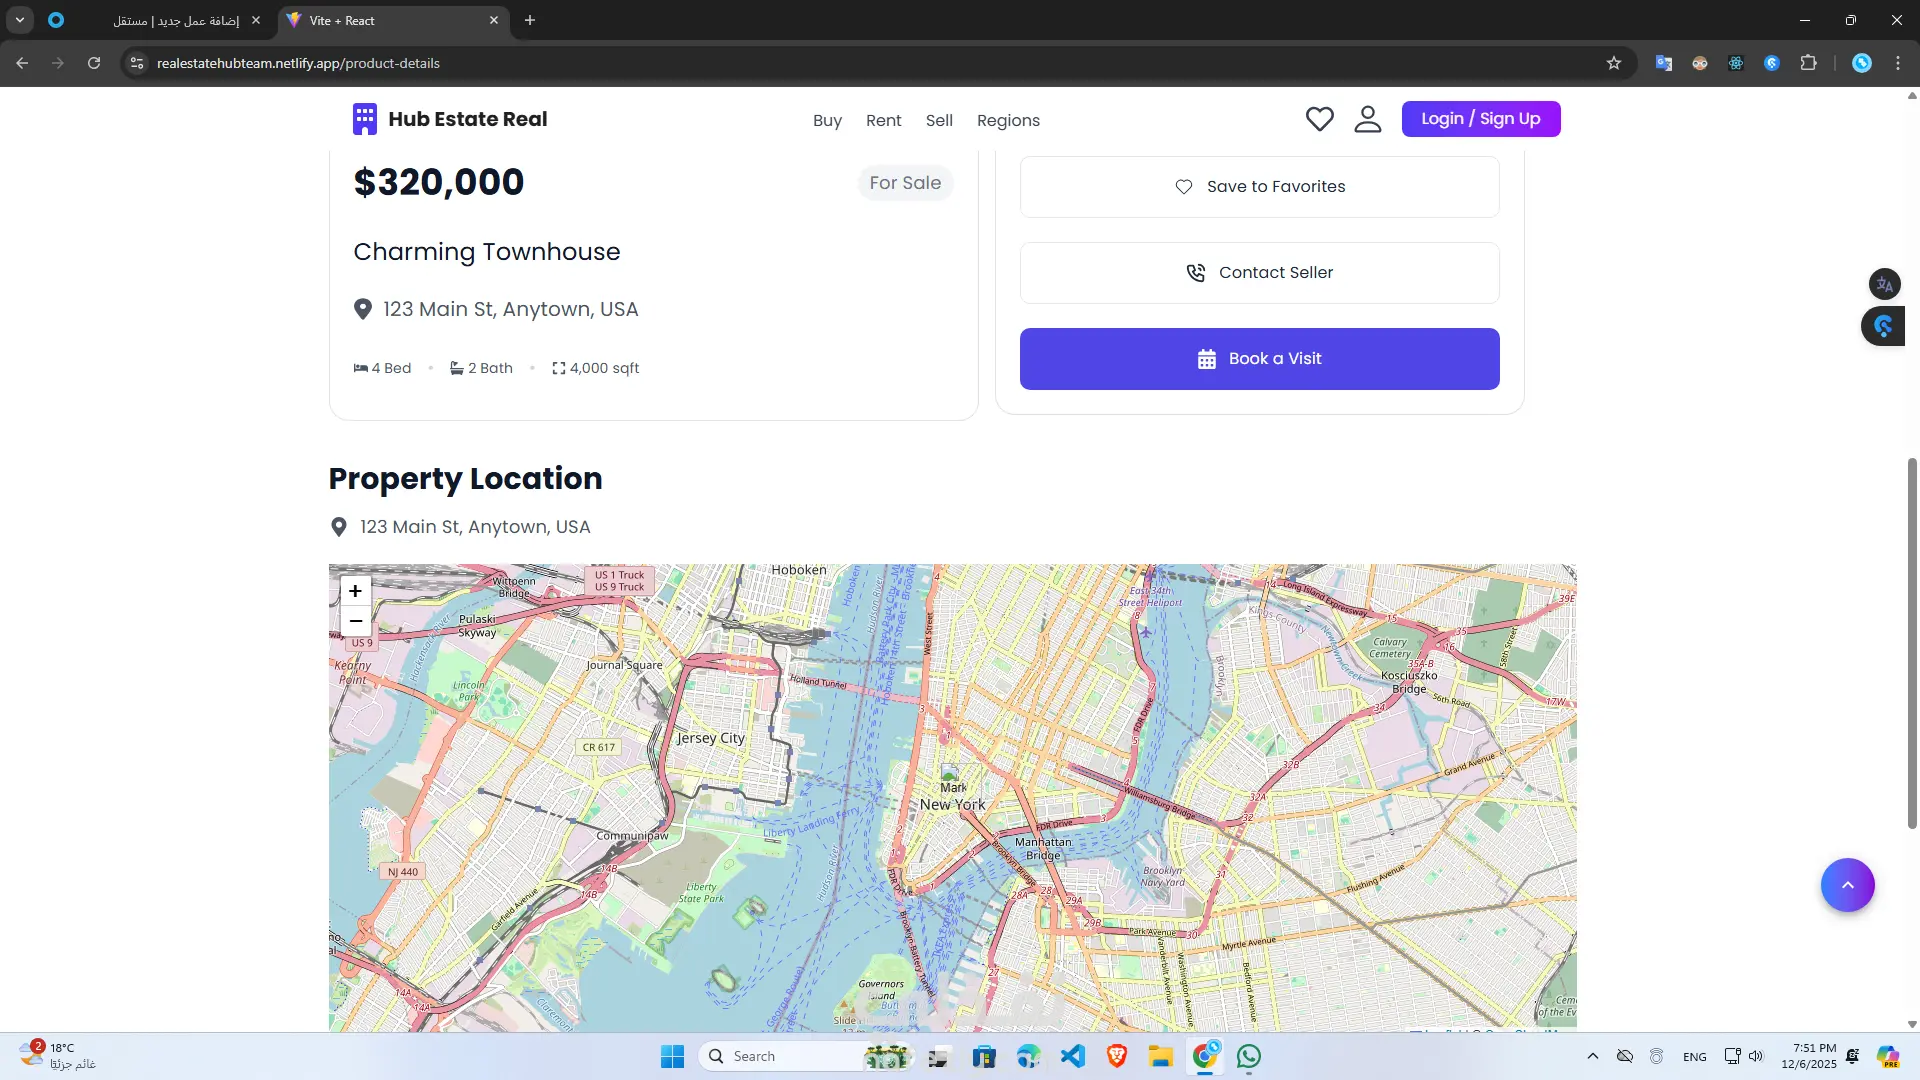
Task: Open the browser extensions puzzle icon
Action: 1808,63
